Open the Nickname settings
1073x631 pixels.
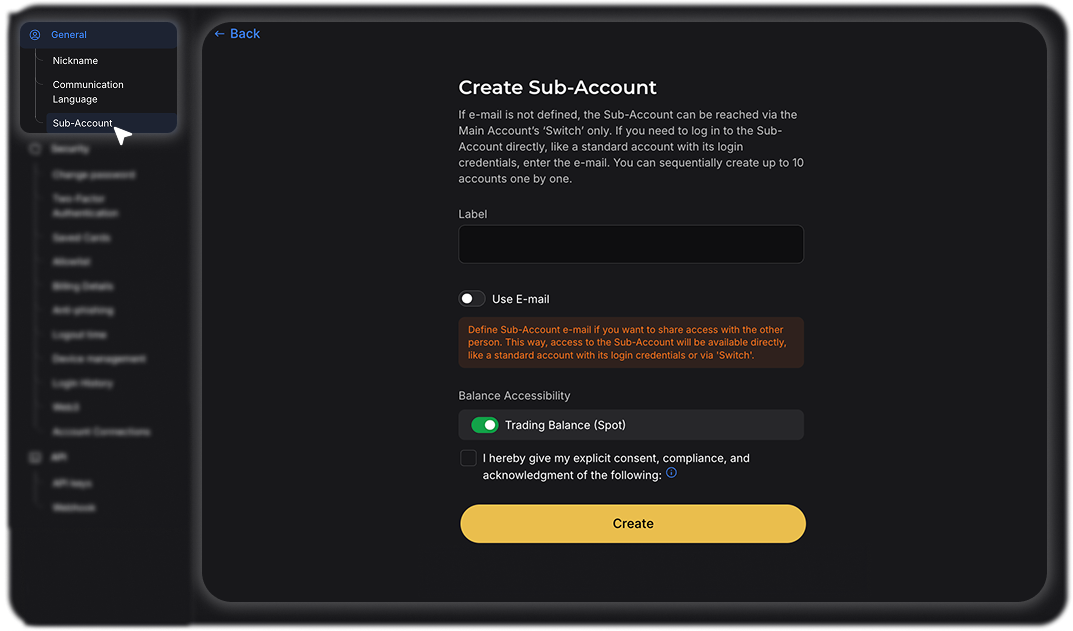(x=75, y=61)
